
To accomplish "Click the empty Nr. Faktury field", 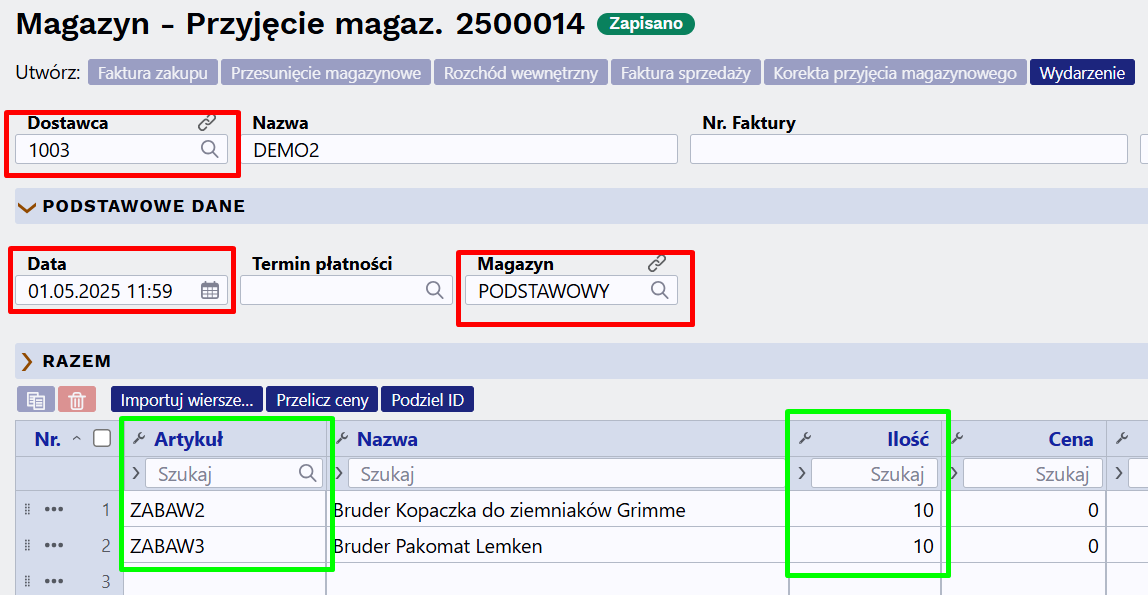I will tap(909, 149).
